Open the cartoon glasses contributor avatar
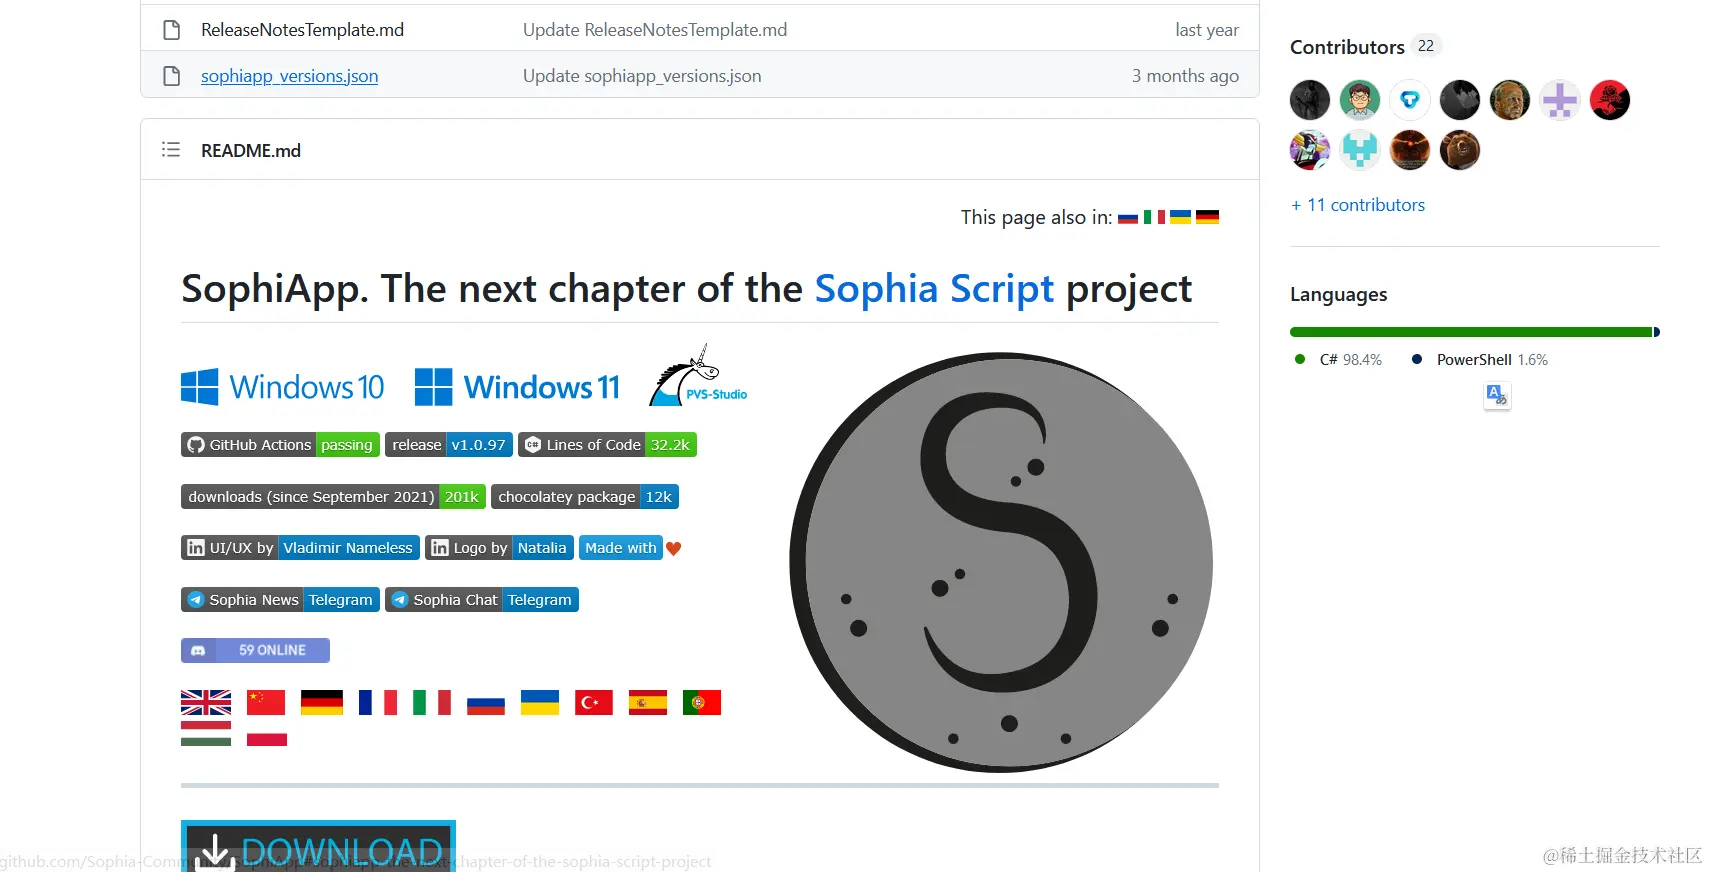The height and width of the screenshot is (872, 1709). click(1360, 100)
